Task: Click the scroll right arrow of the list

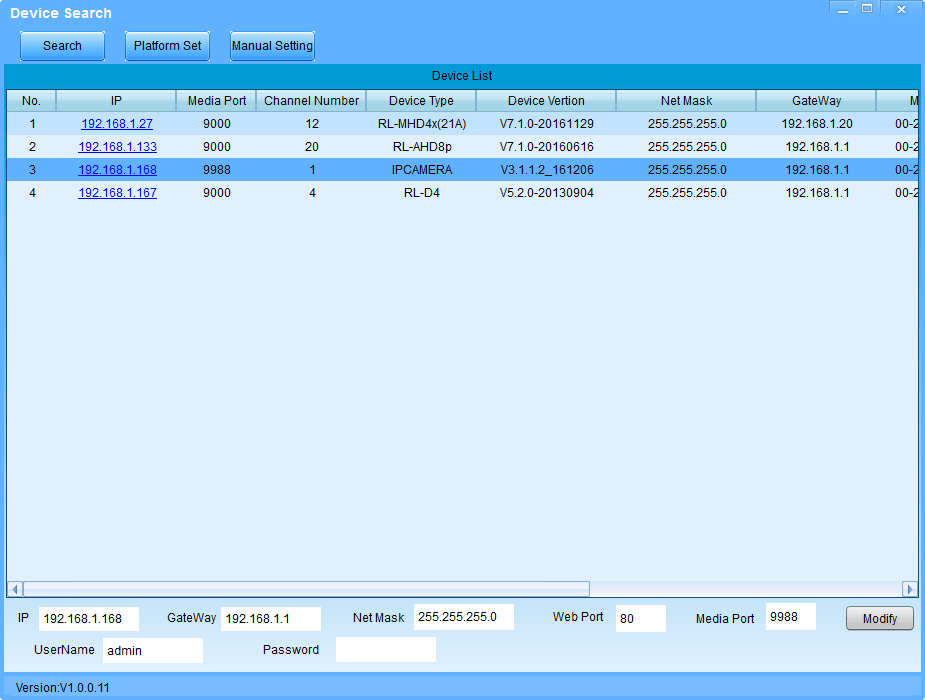Action: point(910,589)
